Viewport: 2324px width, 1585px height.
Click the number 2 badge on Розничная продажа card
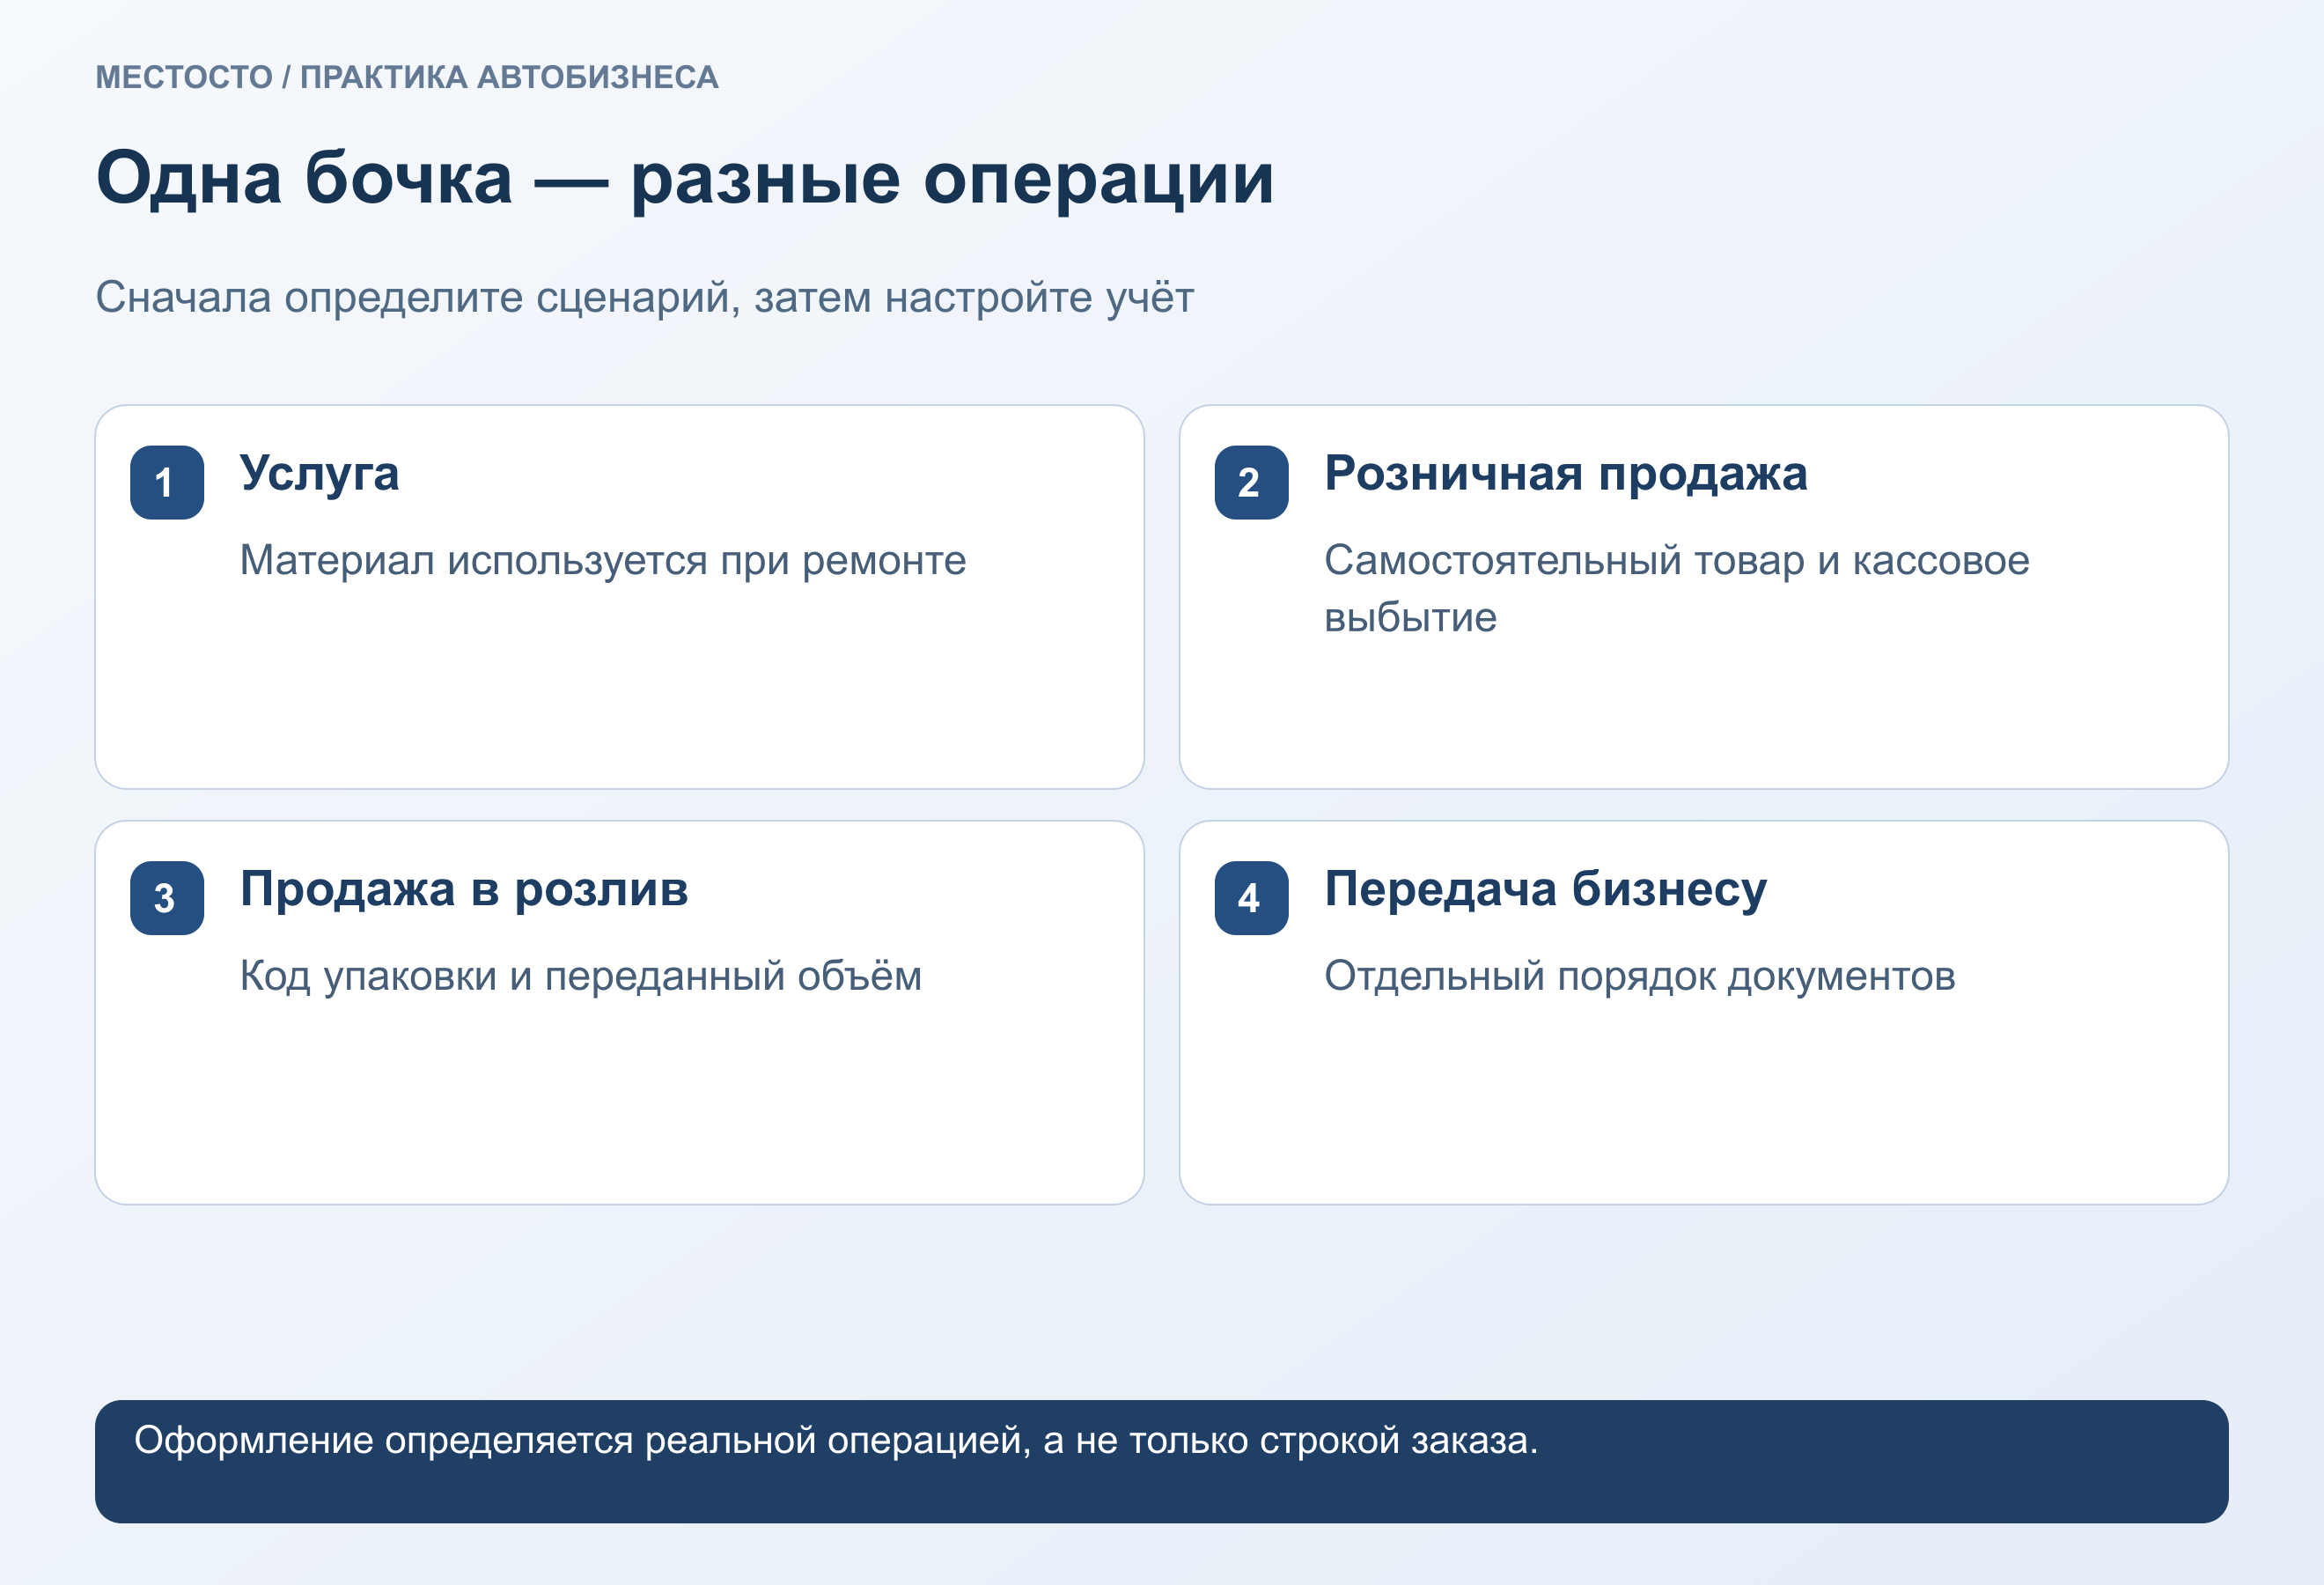coord(1251,482)
